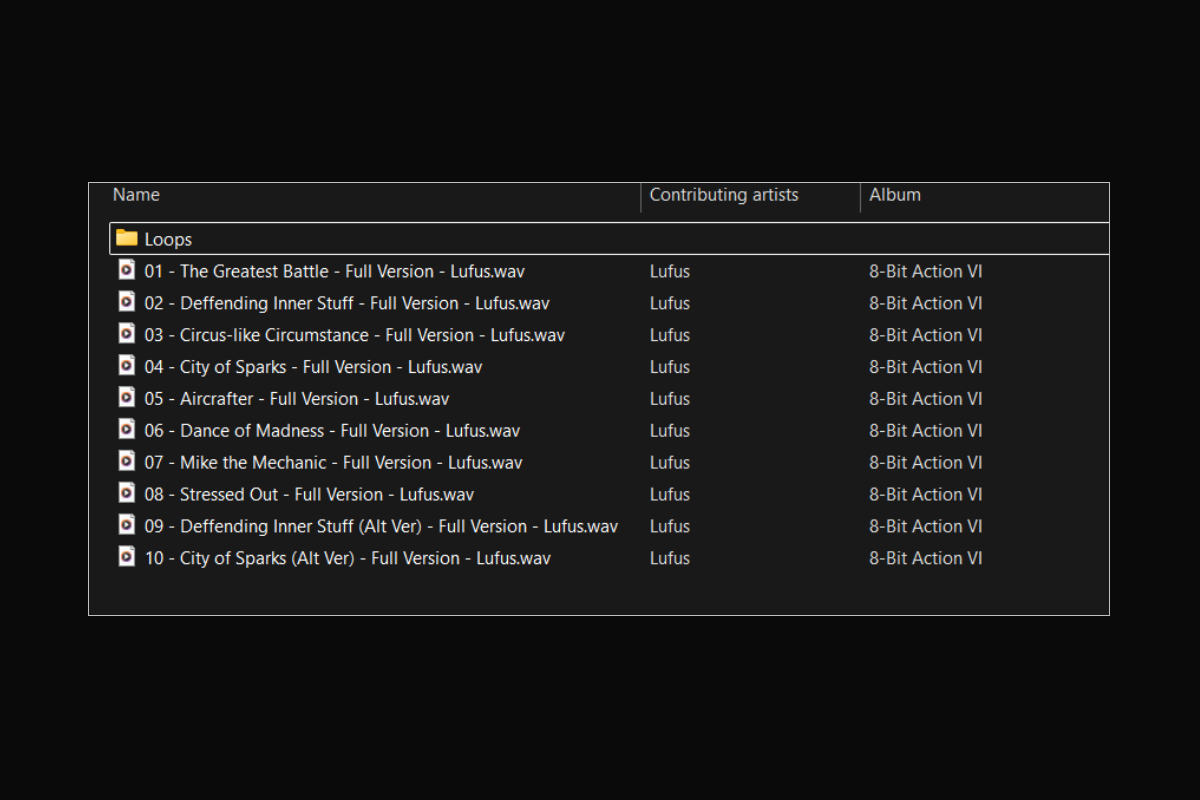
Task: Click the Lufus artist entry for track 01
Action: point(670,271)
